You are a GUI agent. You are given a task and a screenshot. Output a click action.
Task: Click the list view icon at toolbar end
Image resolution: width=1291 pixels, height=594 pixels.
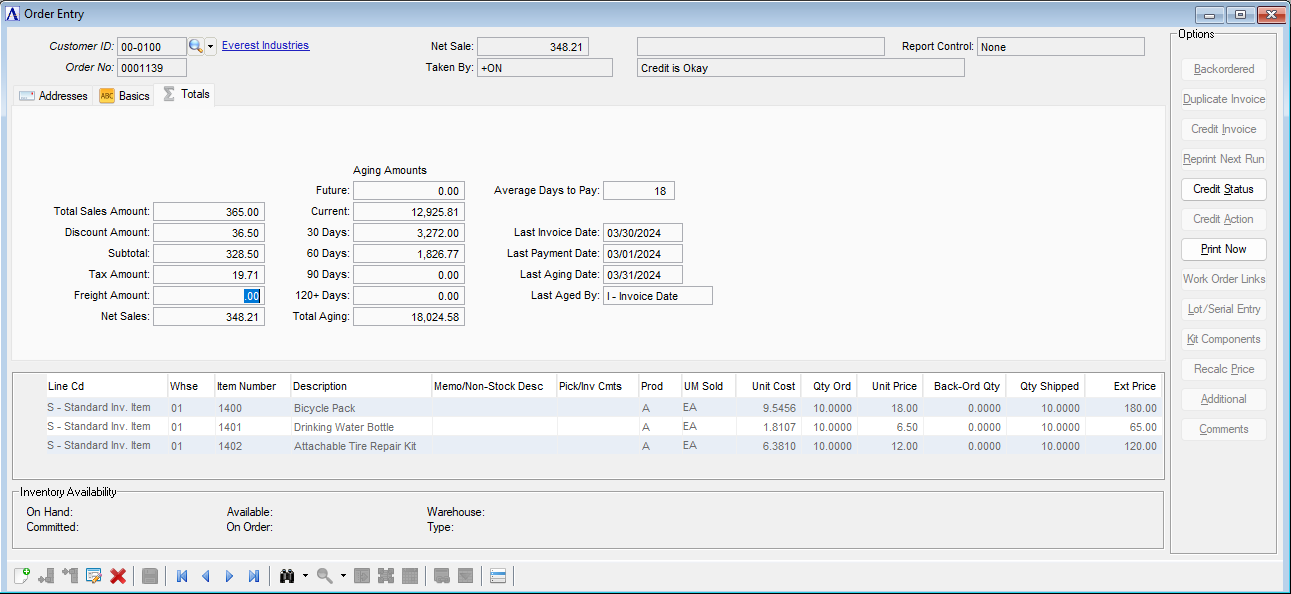498,576
